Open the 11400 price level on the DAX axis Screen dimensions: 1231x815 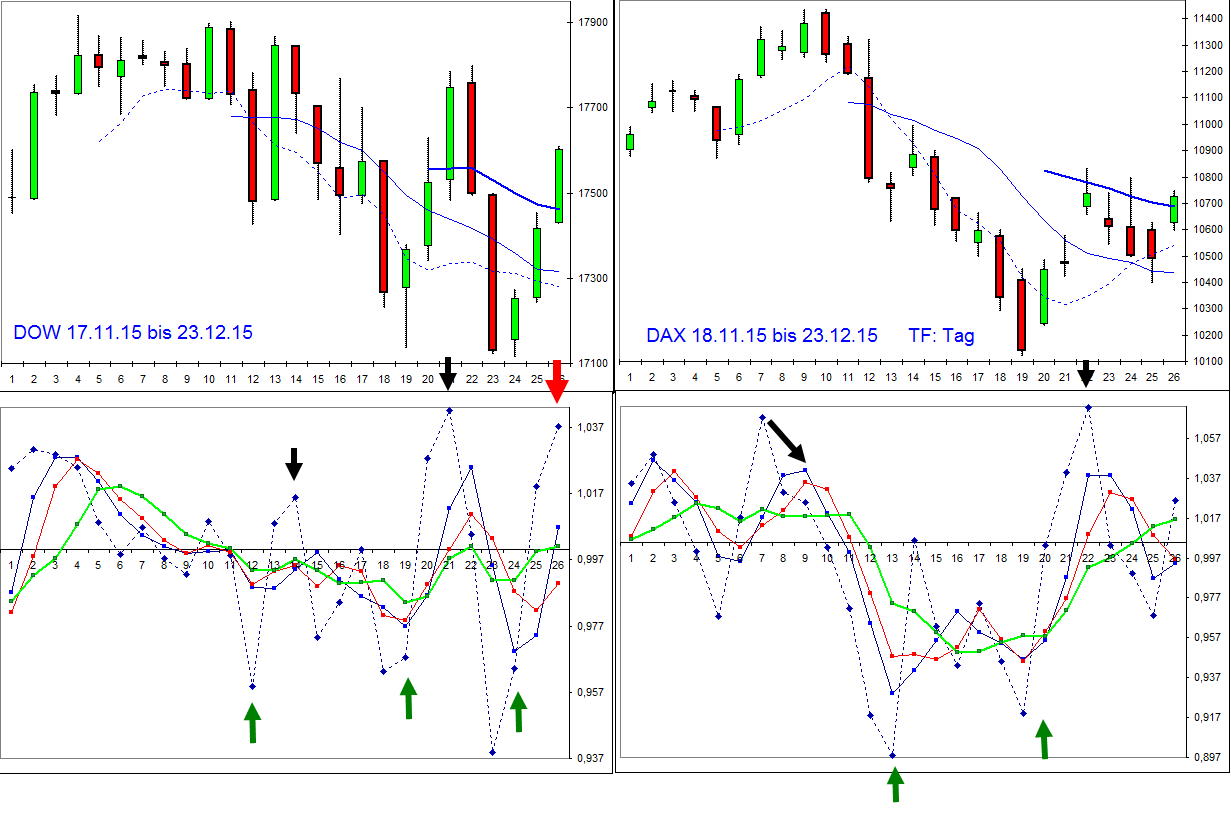click(x=1207, y=18)
